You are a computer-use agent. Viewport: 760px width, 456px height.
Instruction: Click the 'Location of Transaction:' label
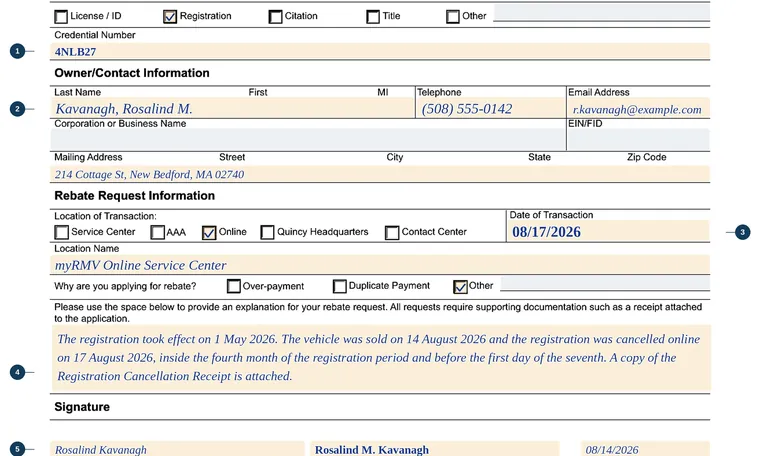[x=105, y=216]
